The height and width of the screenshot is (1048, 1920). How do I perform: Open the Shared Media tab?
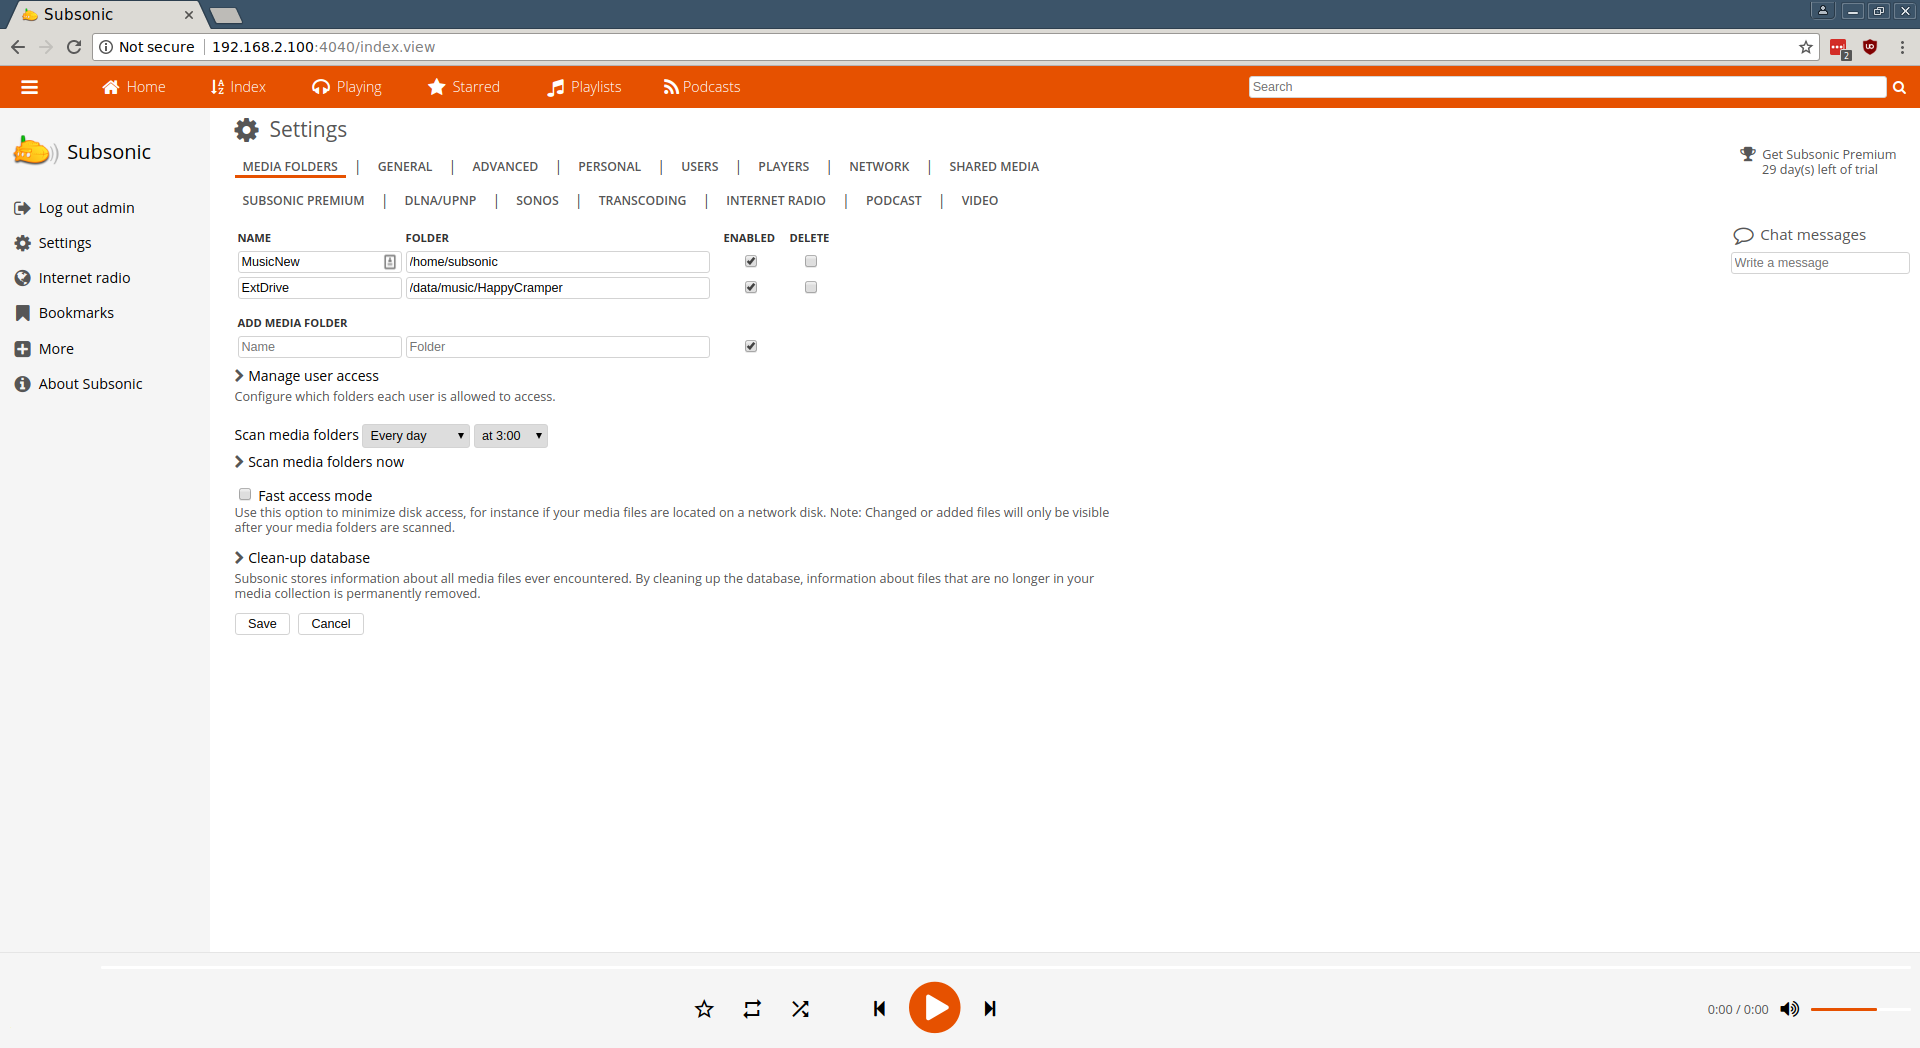[994, 167]
